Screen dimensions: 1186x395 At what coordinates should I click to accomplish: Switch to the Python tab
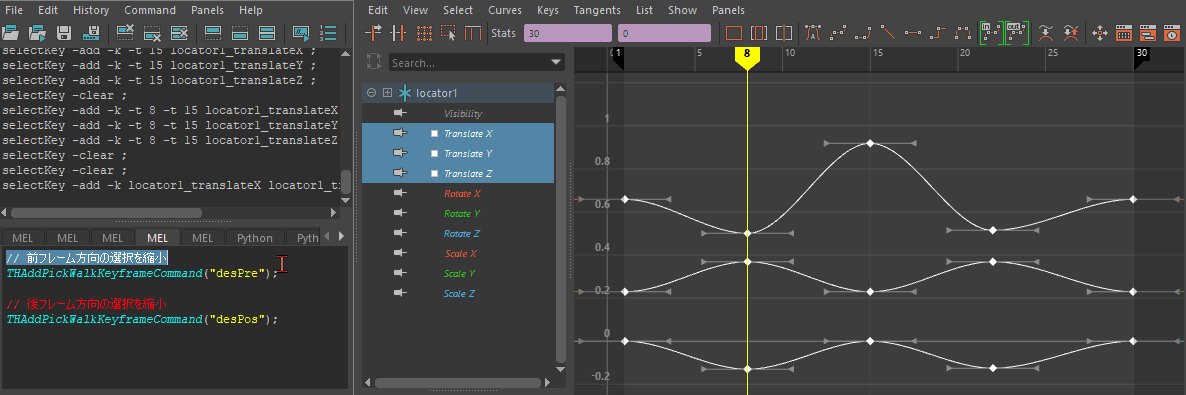coord(255,238)
